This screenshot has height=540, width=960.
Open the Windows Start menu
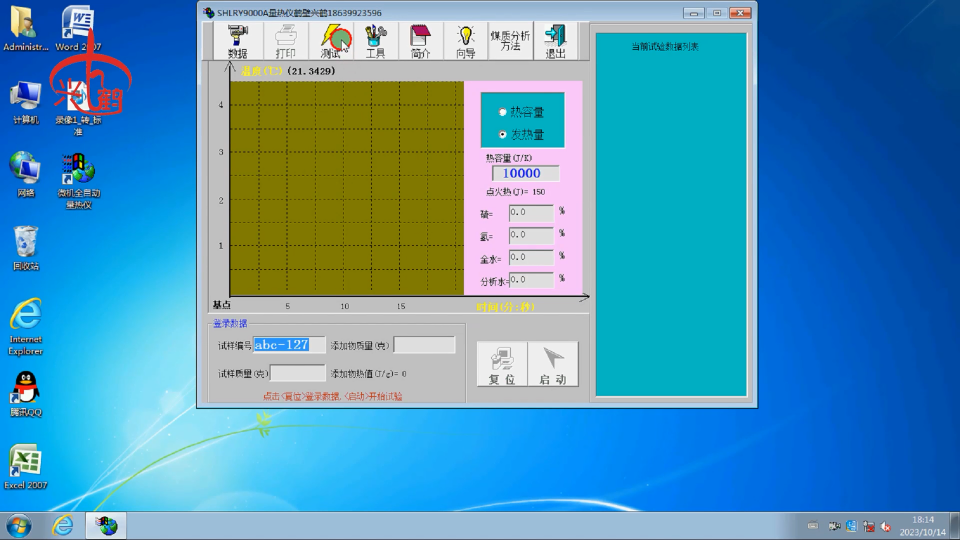(19, 526)
